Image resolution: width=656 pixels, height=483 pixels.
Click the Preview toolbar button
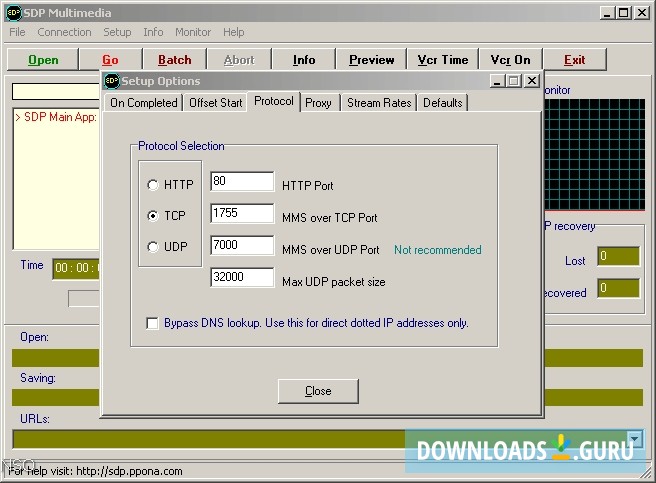[372, 60]
